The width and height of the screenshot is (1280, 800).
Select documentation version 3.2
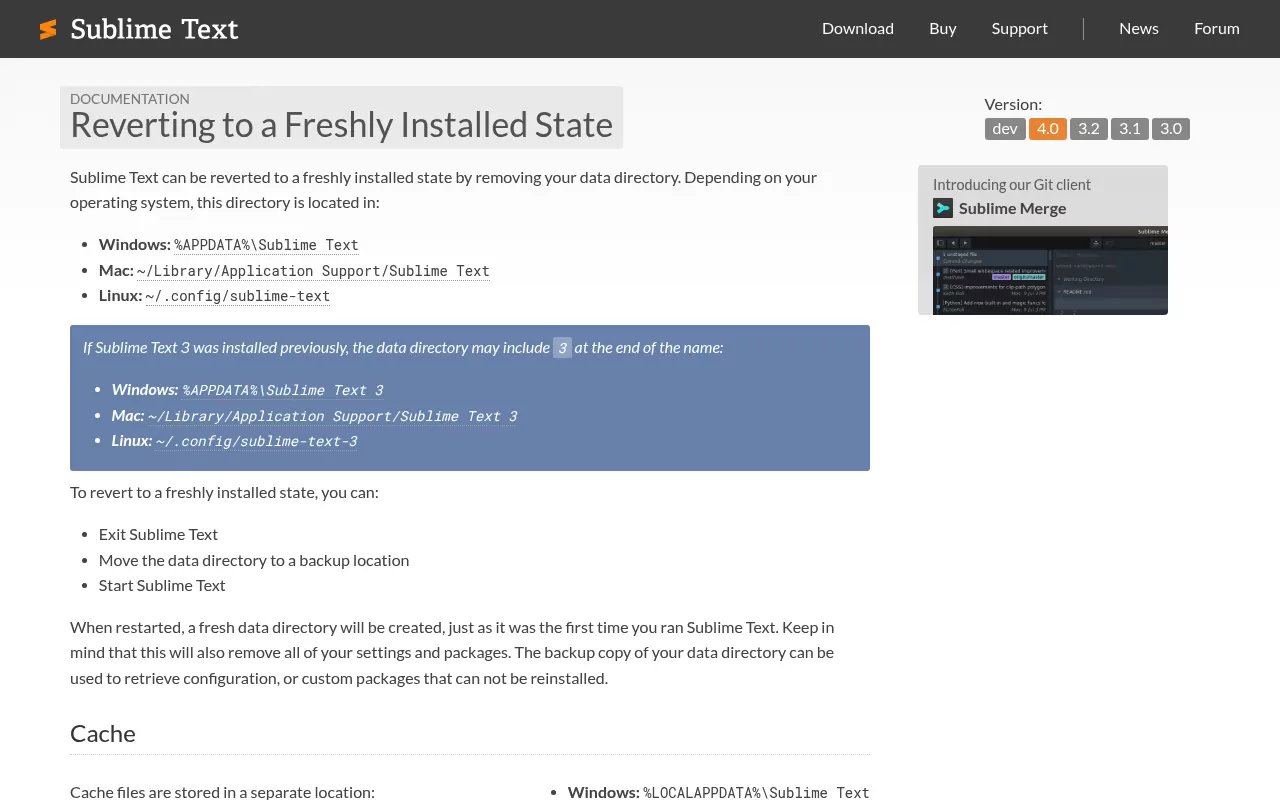pyautogui.click(x=1089, y=129)
